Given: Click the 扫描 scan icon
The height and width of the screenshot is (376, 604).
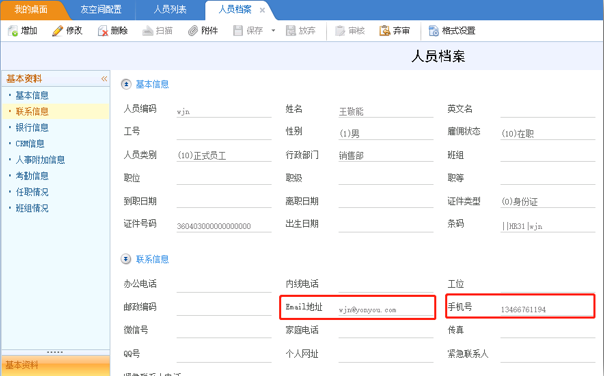Looking at the screenshot, I should pos(148,31).
